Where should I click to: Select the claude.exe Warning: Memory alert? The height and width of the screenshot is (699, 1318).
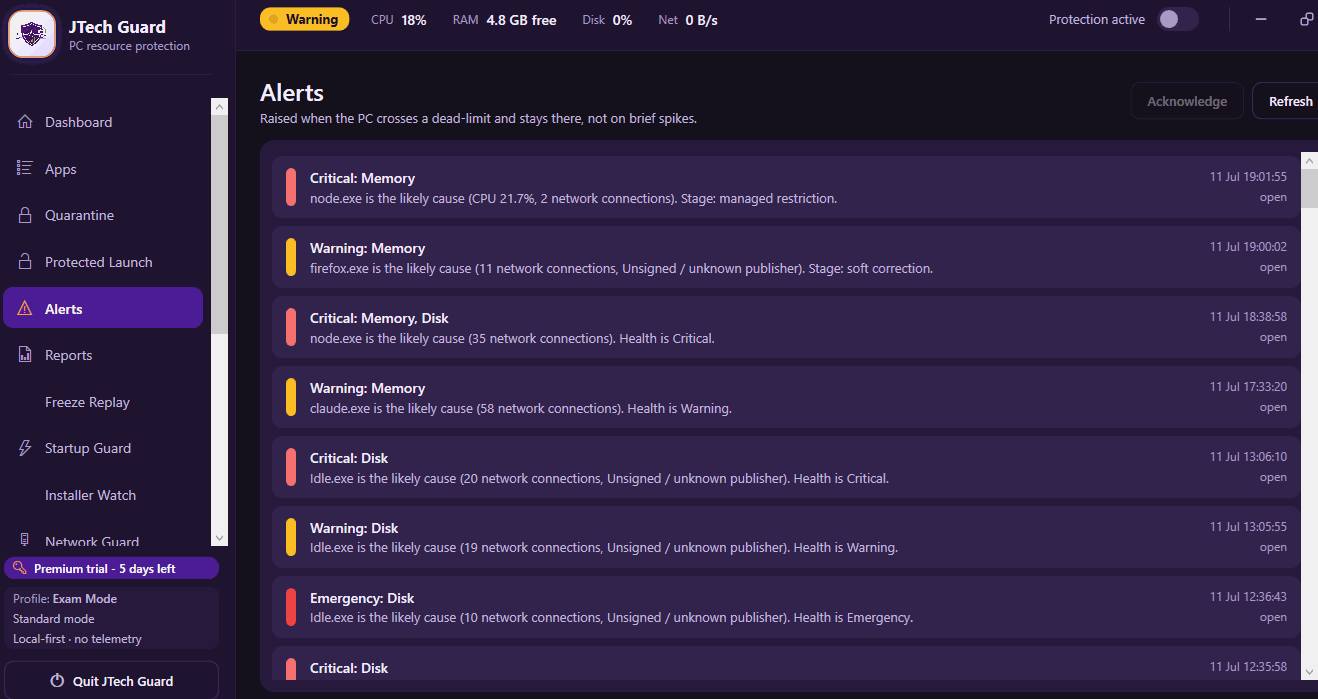tap(785, 397)
